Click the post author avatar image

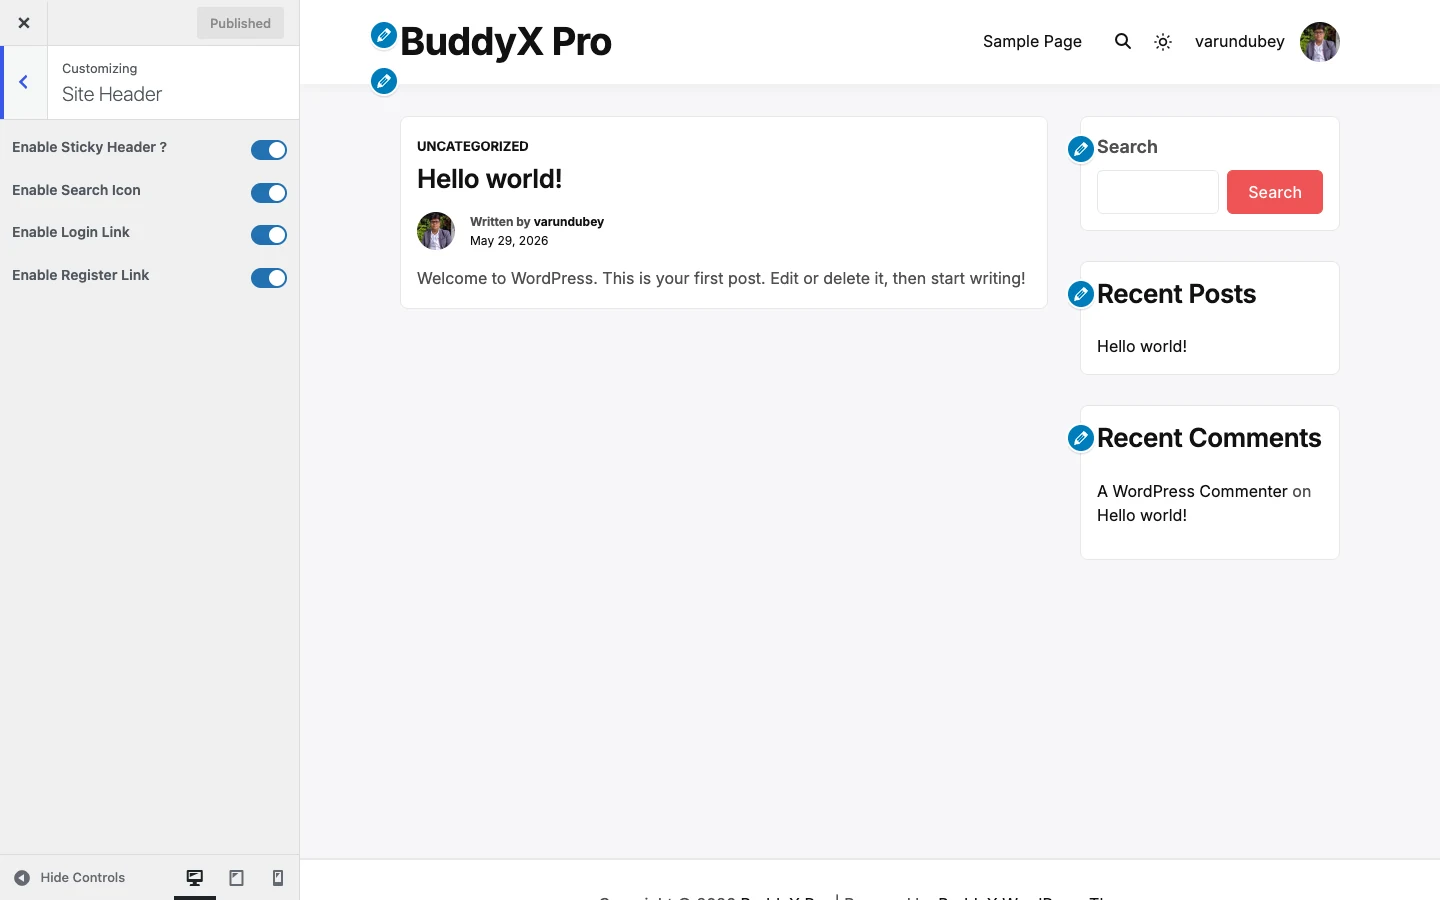[436, 231]
